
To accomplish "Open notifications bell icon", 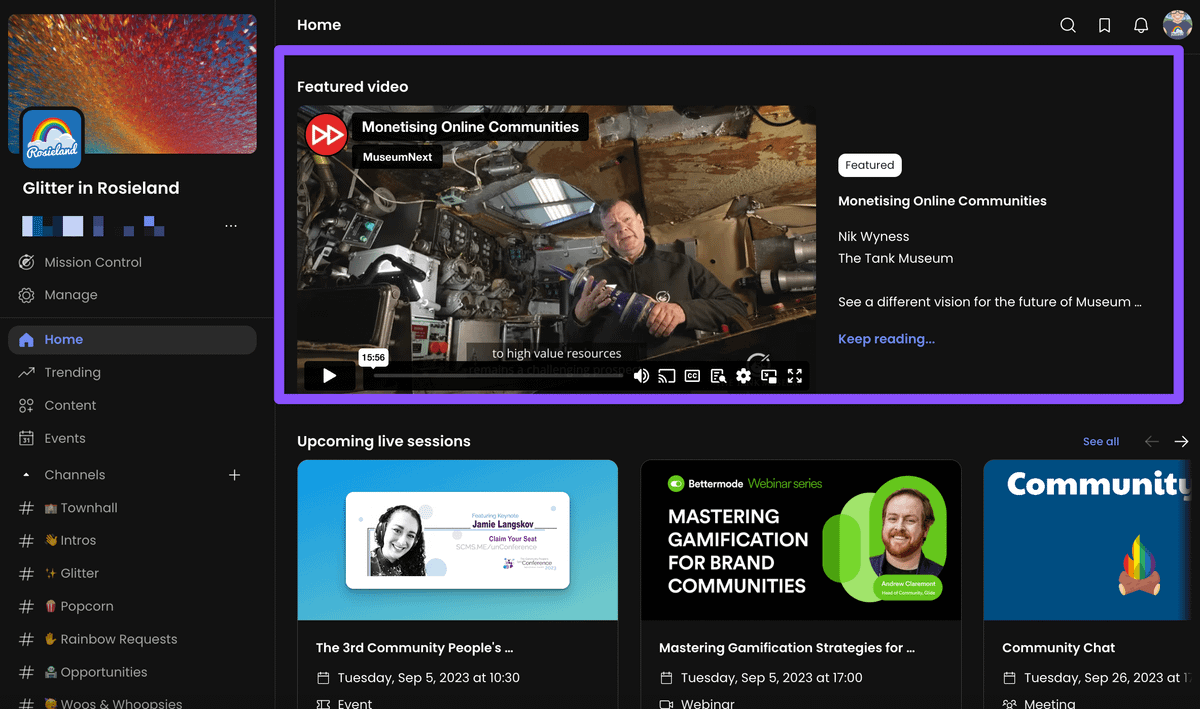I will tap(1141, 25).
